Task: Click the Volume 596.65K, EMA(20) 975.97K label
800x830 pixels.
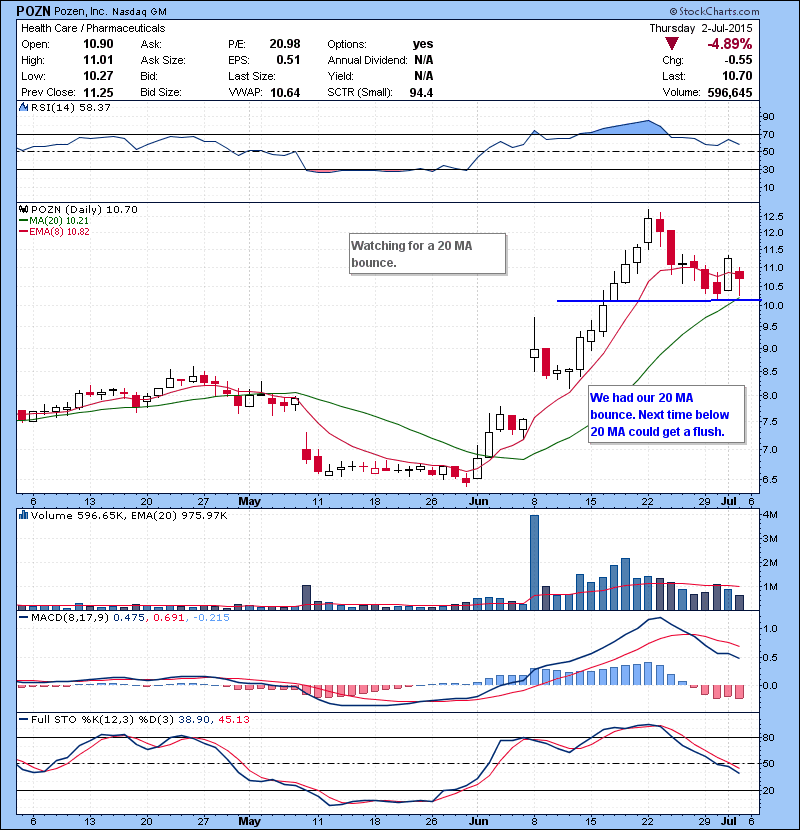Action: [x=129, y=515]
